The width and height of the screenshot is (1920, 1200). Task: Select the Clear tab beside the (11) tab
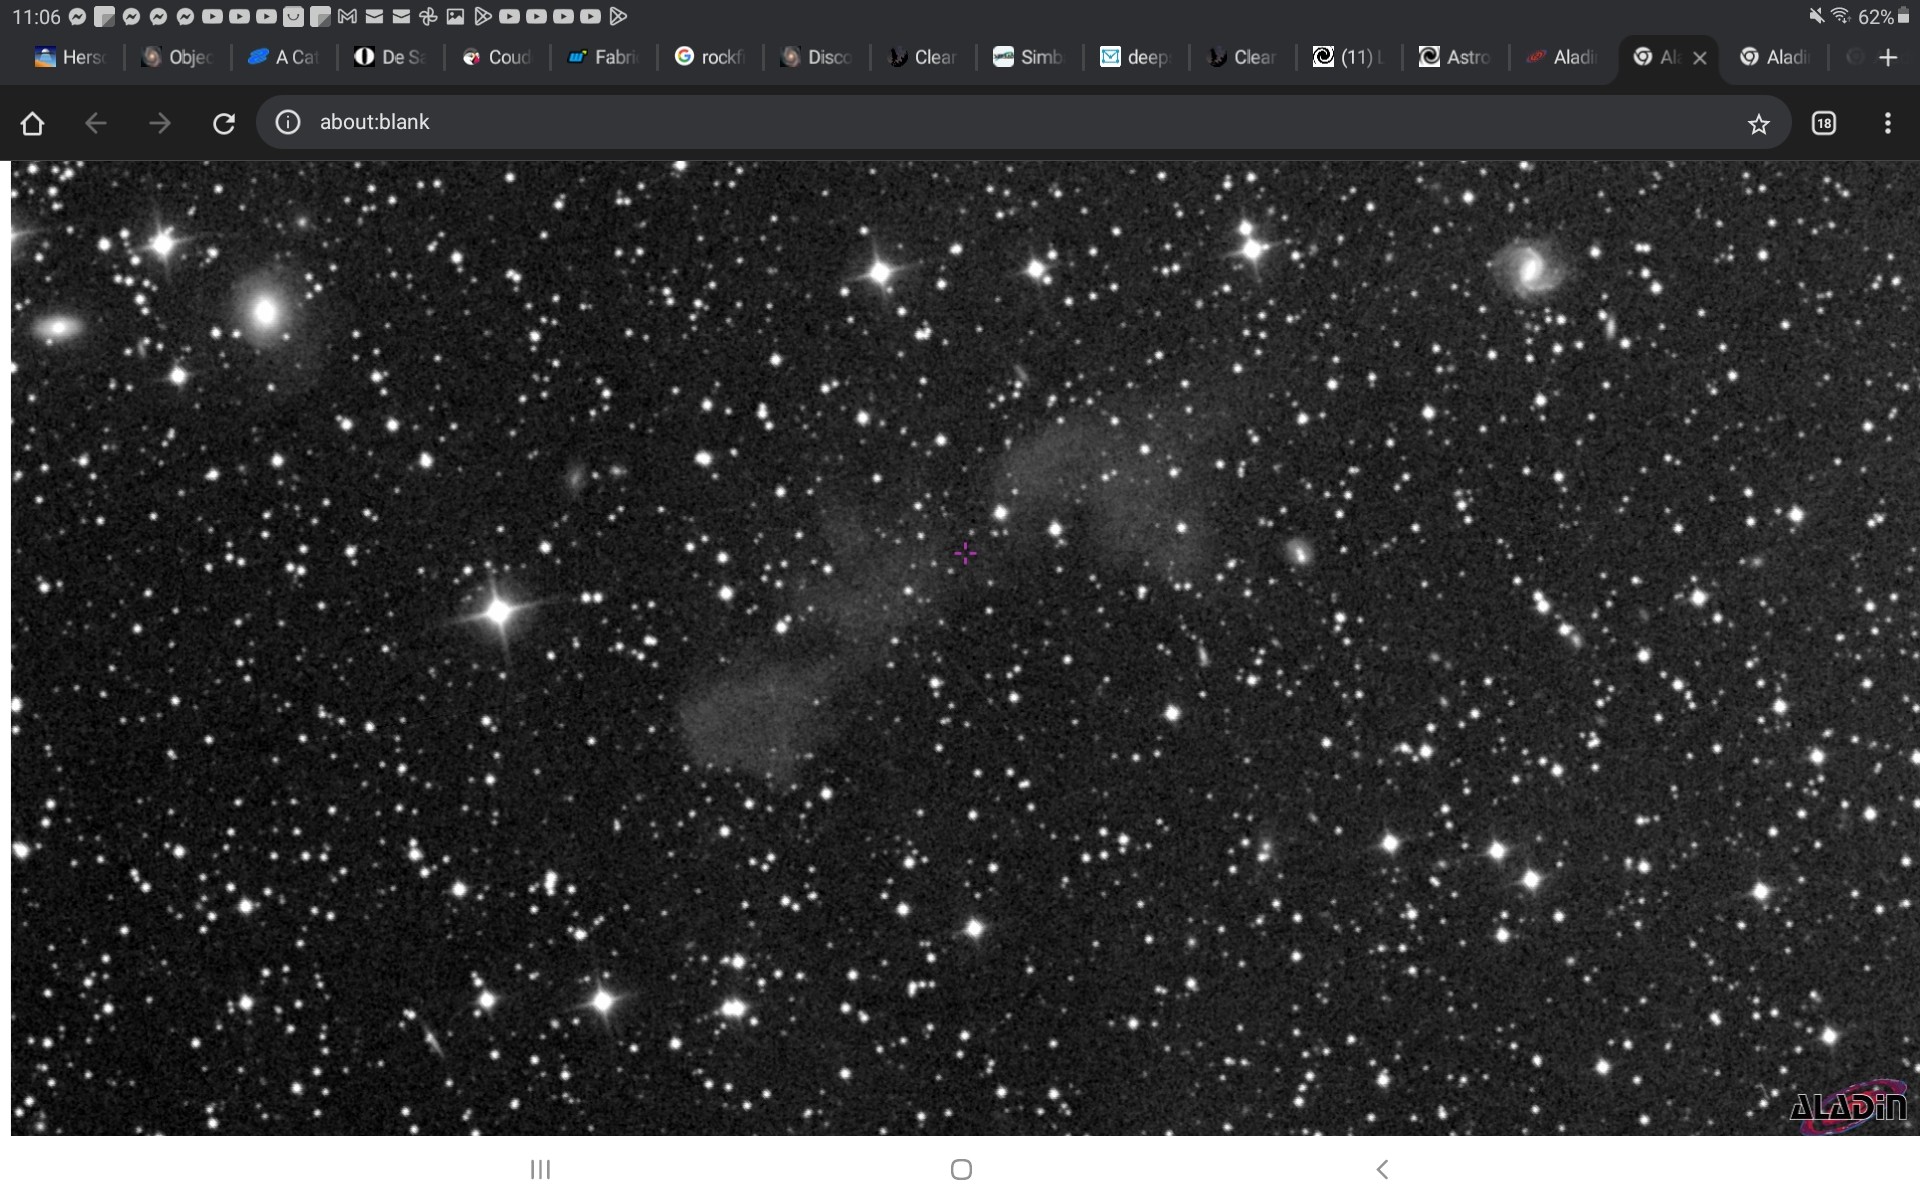tap(1243, 58)
